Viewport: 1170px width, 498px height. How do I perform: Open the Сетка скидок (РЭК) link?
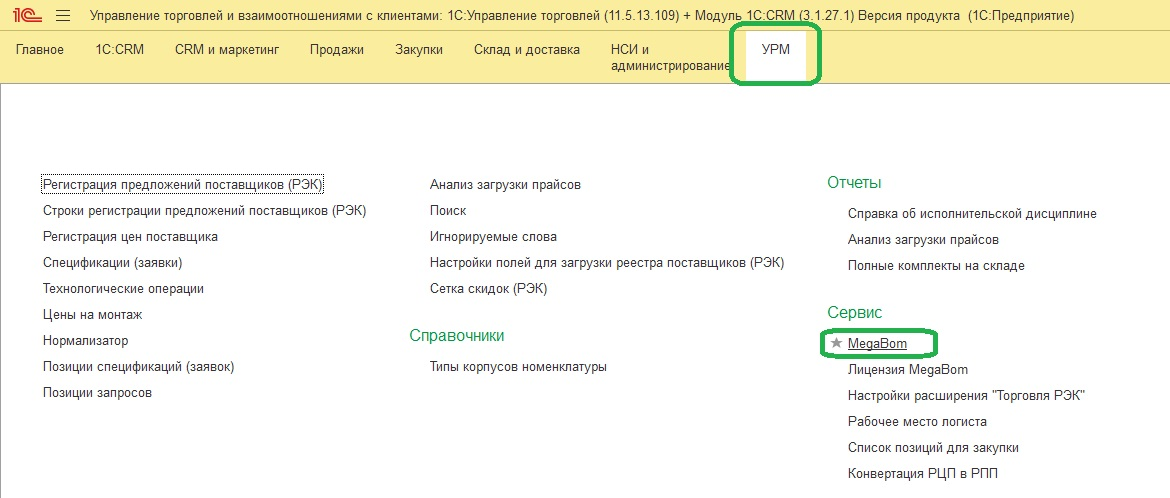(x=488, y=288)
